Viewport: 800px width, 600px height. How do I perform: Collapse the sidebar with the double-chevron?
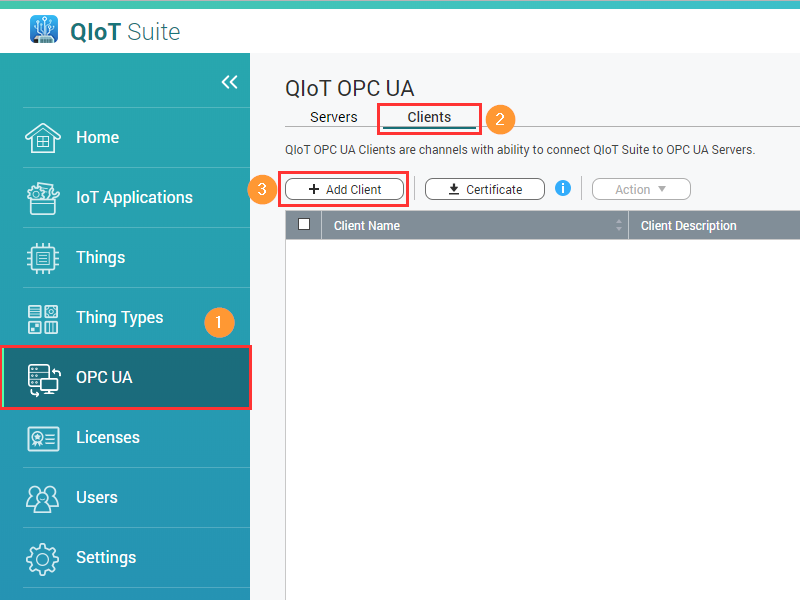229,82
